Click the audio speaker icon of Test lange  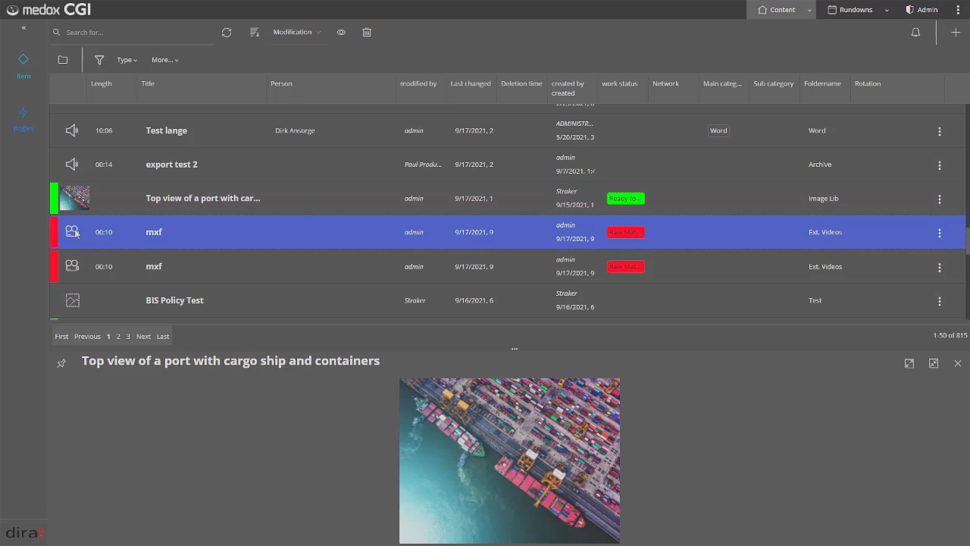click(x=72, y=130)
